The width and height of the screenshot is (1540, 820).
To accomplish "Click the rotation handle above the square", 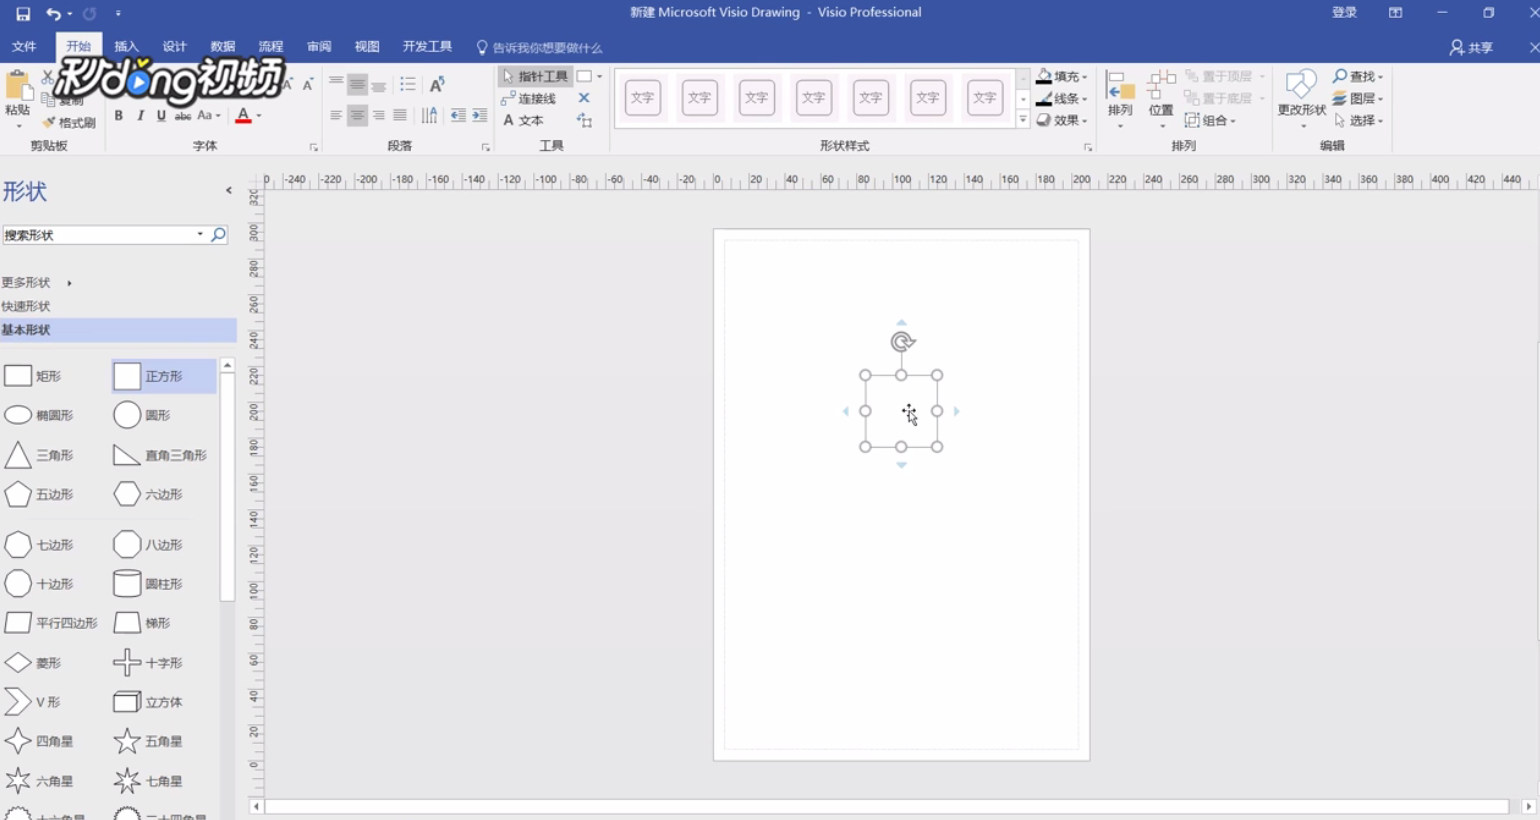I will tap(902, 342).
